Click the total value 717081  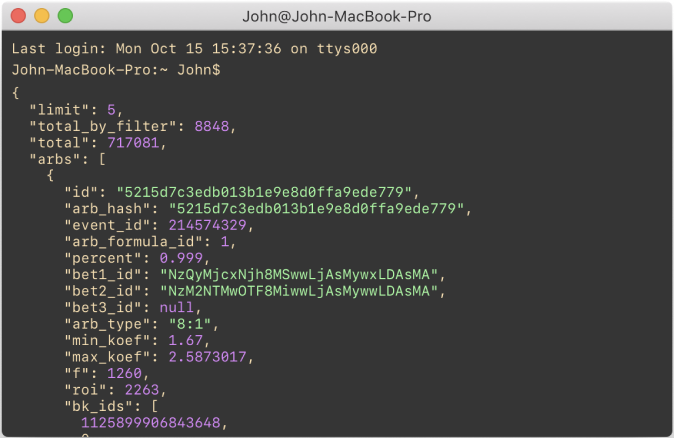(x=153, y=143)
